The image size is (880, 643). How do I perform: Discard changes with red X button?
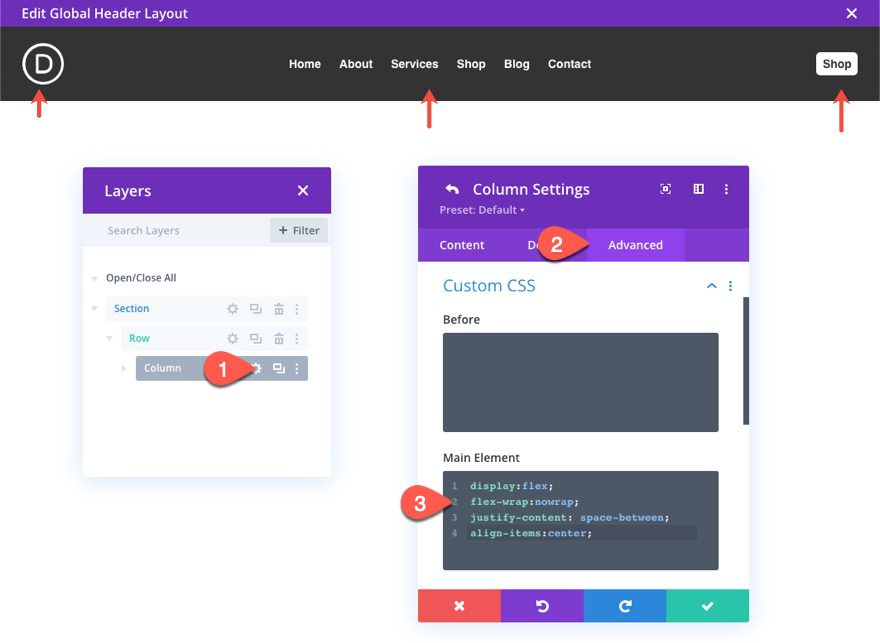click(x=459, y=606)
